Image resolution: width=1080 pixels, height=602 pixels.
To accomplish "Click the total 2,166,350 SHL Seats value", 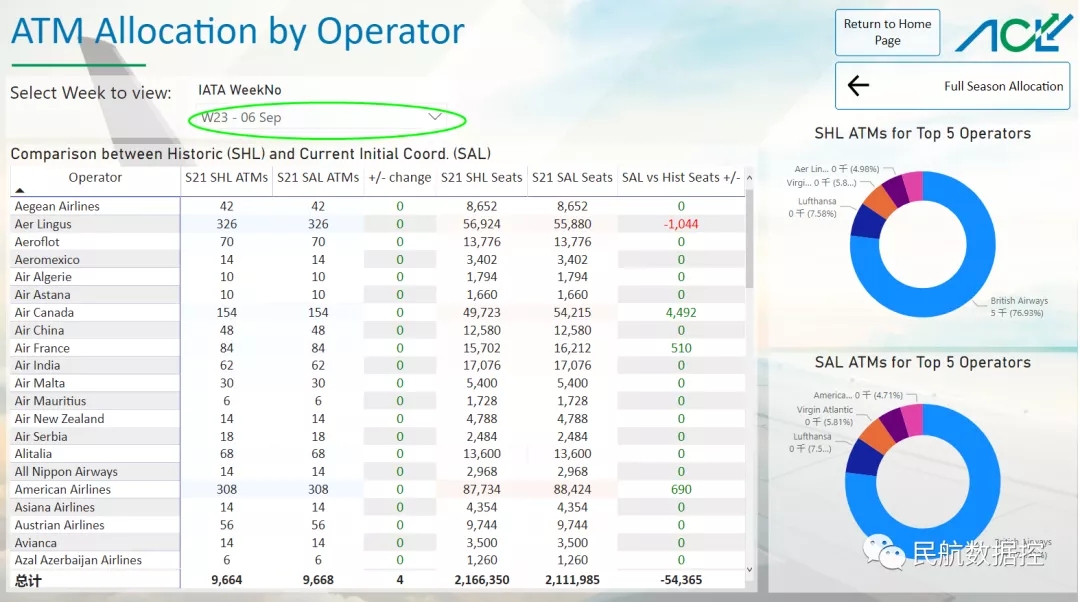I will [481, 580].
